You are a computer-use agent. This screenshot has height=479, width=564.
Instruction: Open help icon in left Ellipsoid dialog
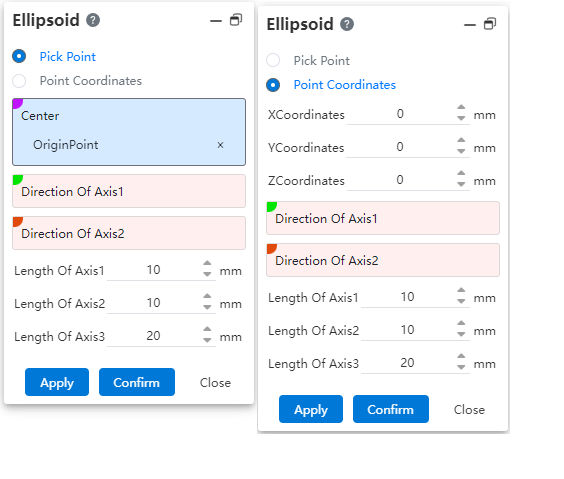pyautogui.click(x=93, y=20)
